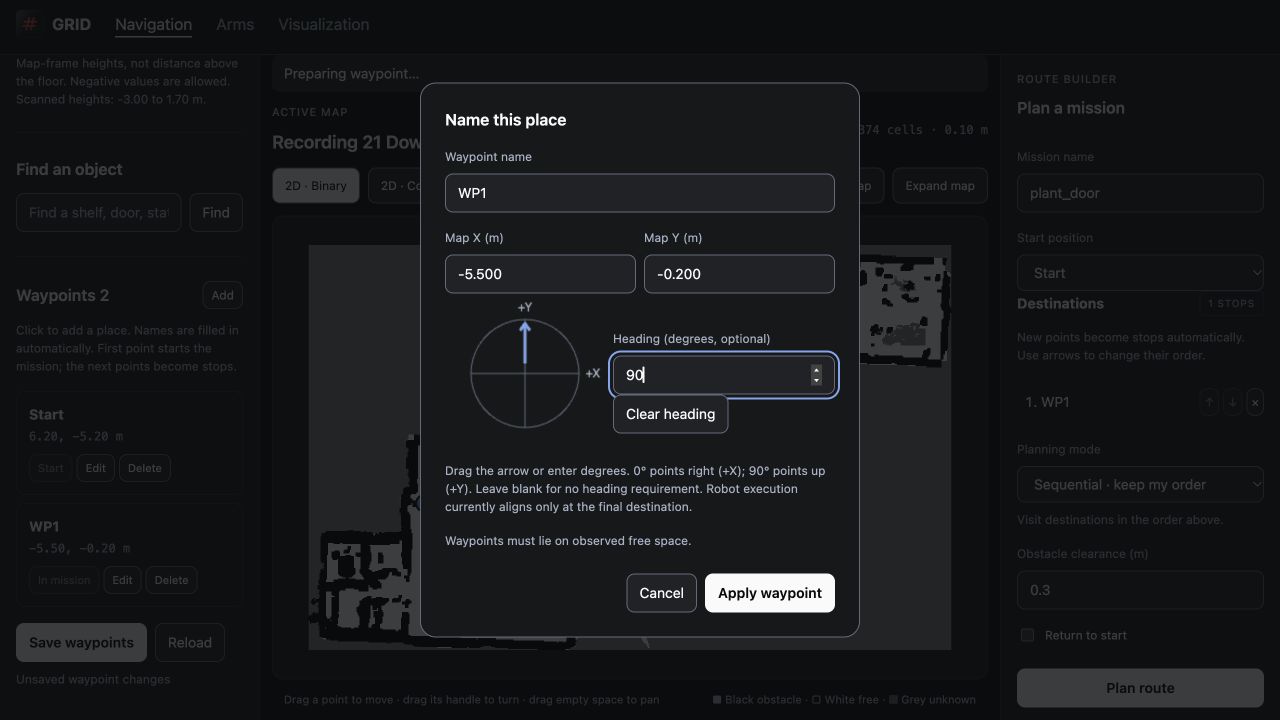Edit the WP1 waypoint card
This screenshot has height=720, width=1280.
[x=122, y=580]
